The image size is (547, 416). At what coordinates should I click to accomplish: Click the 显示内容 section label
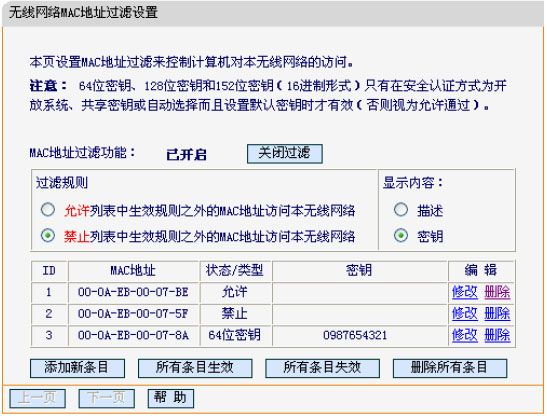pyautogui.click(x=413, y=183)
